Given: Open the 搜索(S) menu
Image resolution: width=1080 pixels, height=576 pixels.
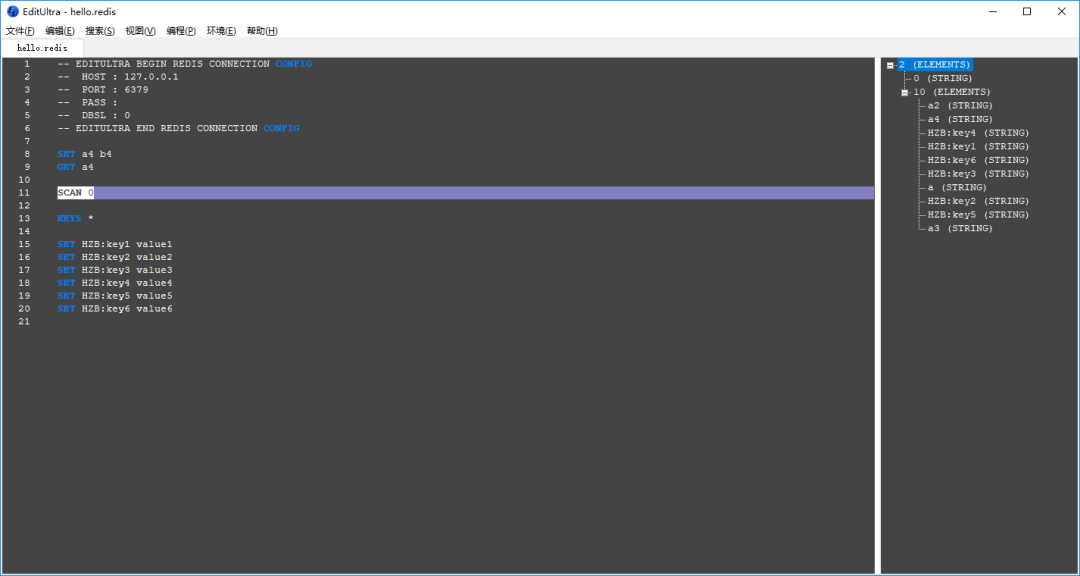Looking at the screenshot, I should tap(100, 31).
